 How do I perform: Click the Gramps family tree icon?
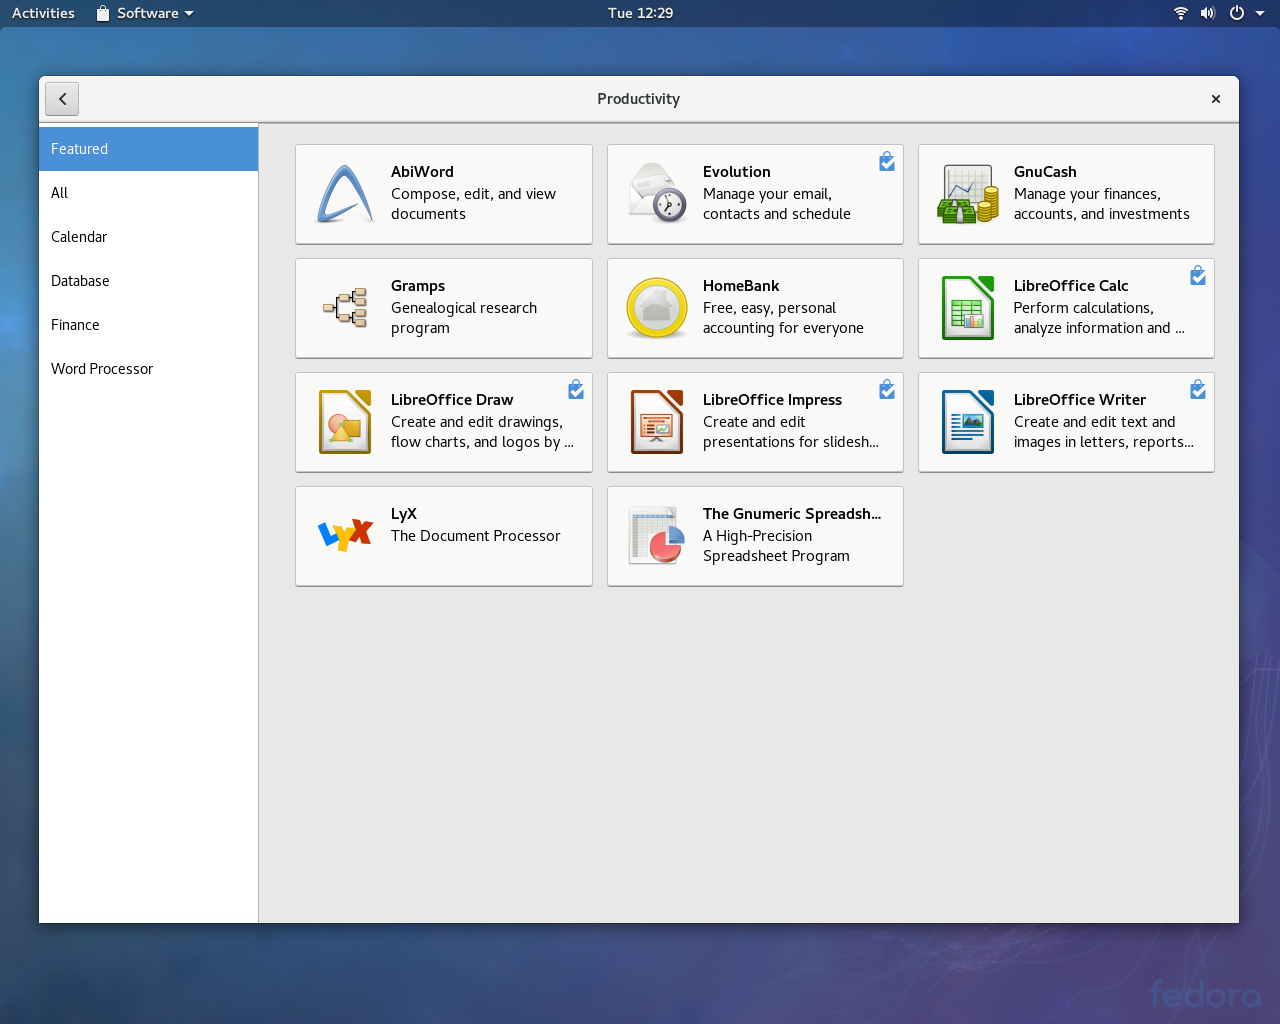345,308
